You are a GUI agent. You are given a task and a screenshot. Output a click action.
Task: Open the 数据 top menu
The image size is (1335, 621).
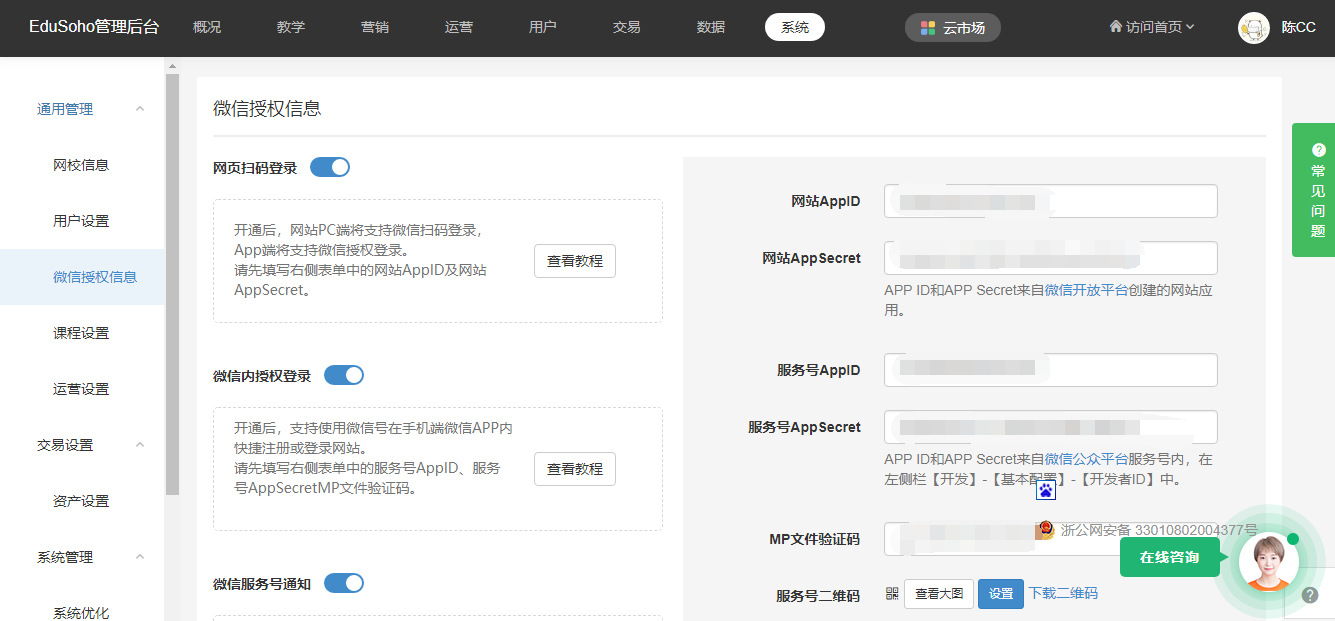pyautogui.click(x=711, y=27)
